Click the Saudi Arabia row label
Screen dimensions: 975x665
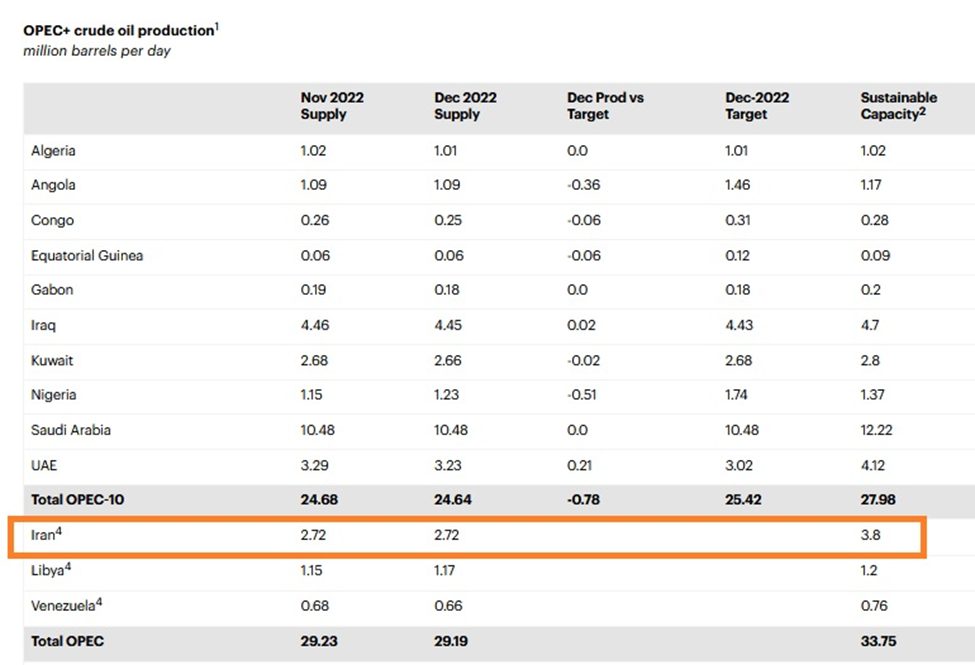[71, 431]
